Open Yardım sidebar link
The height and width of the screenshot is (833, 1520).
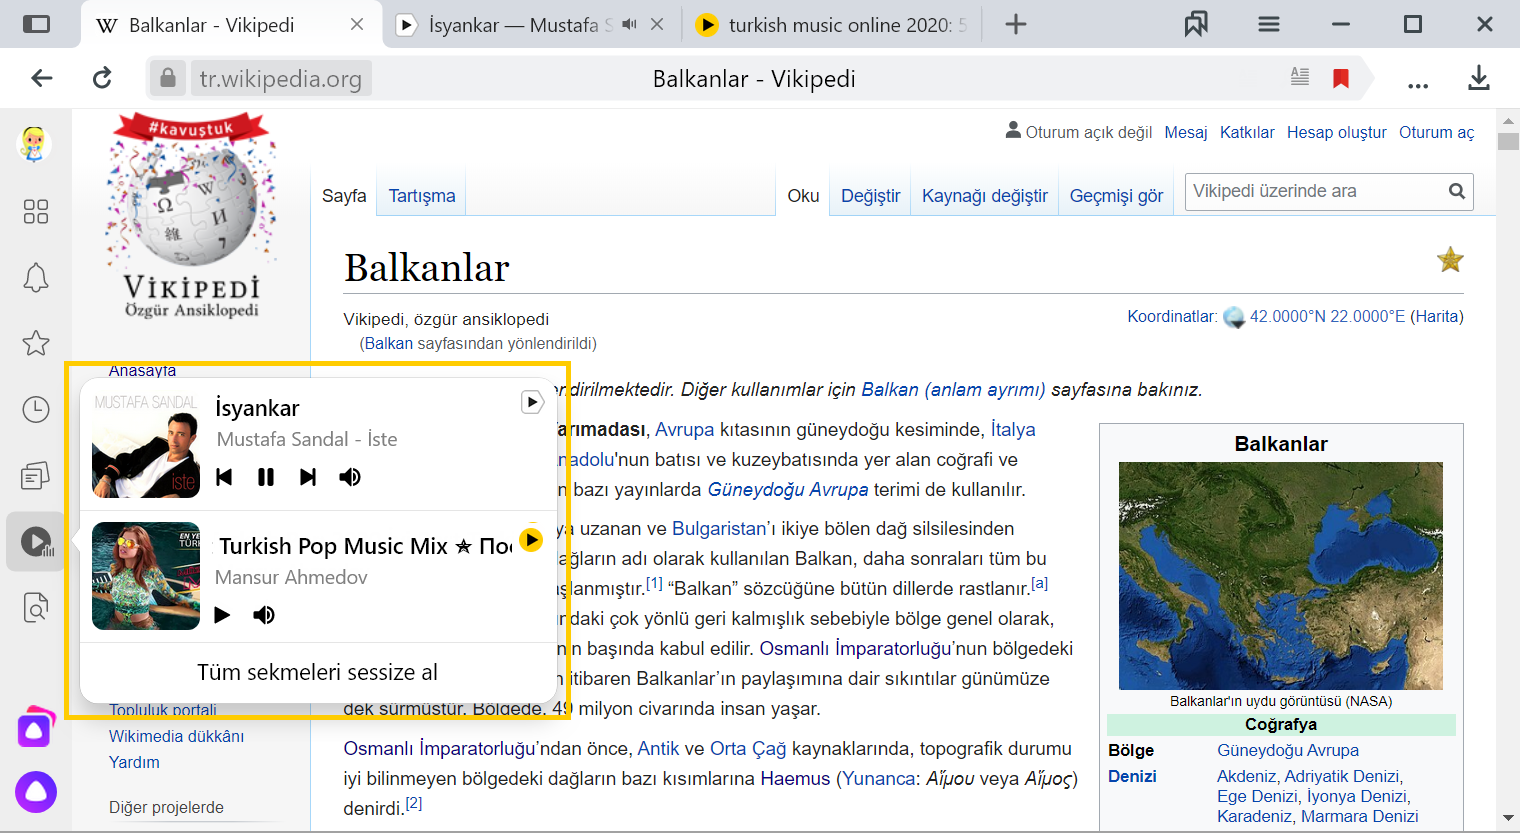pyautogui.click(x=134, y=762)
